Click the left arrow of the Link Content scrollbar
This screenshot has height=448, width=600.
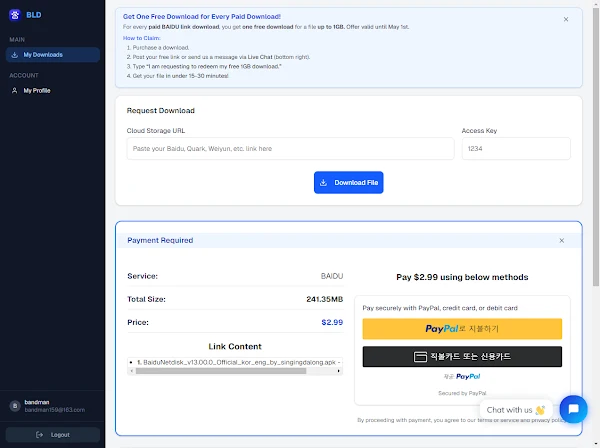[132, 371]
